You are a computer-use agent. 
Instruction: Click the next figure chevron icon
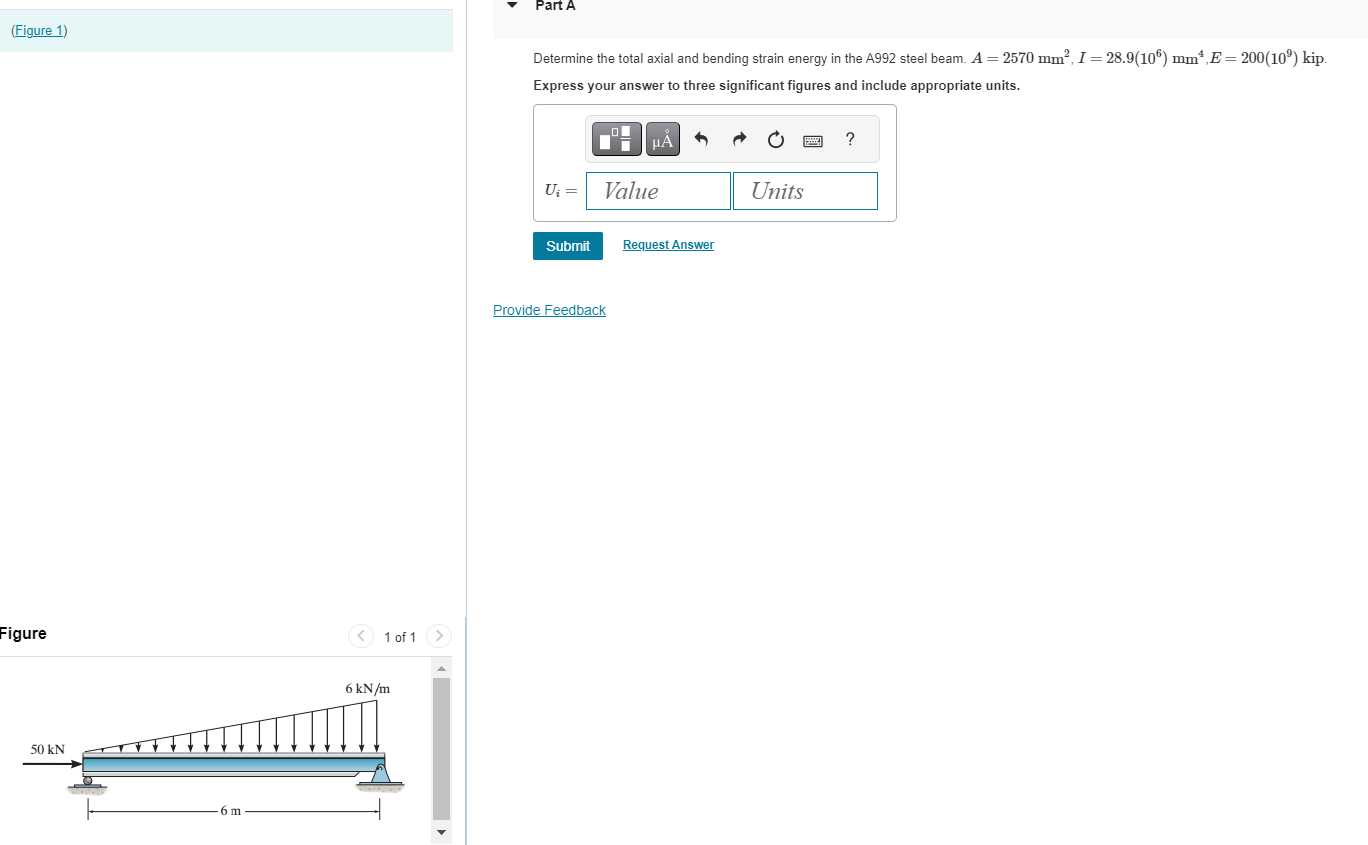pos(439,636)
